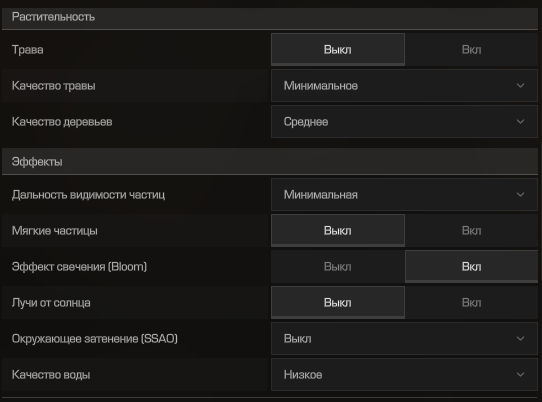Set Трава to Выкл
This screenshot has width=542, height=402.
point(338,49)
